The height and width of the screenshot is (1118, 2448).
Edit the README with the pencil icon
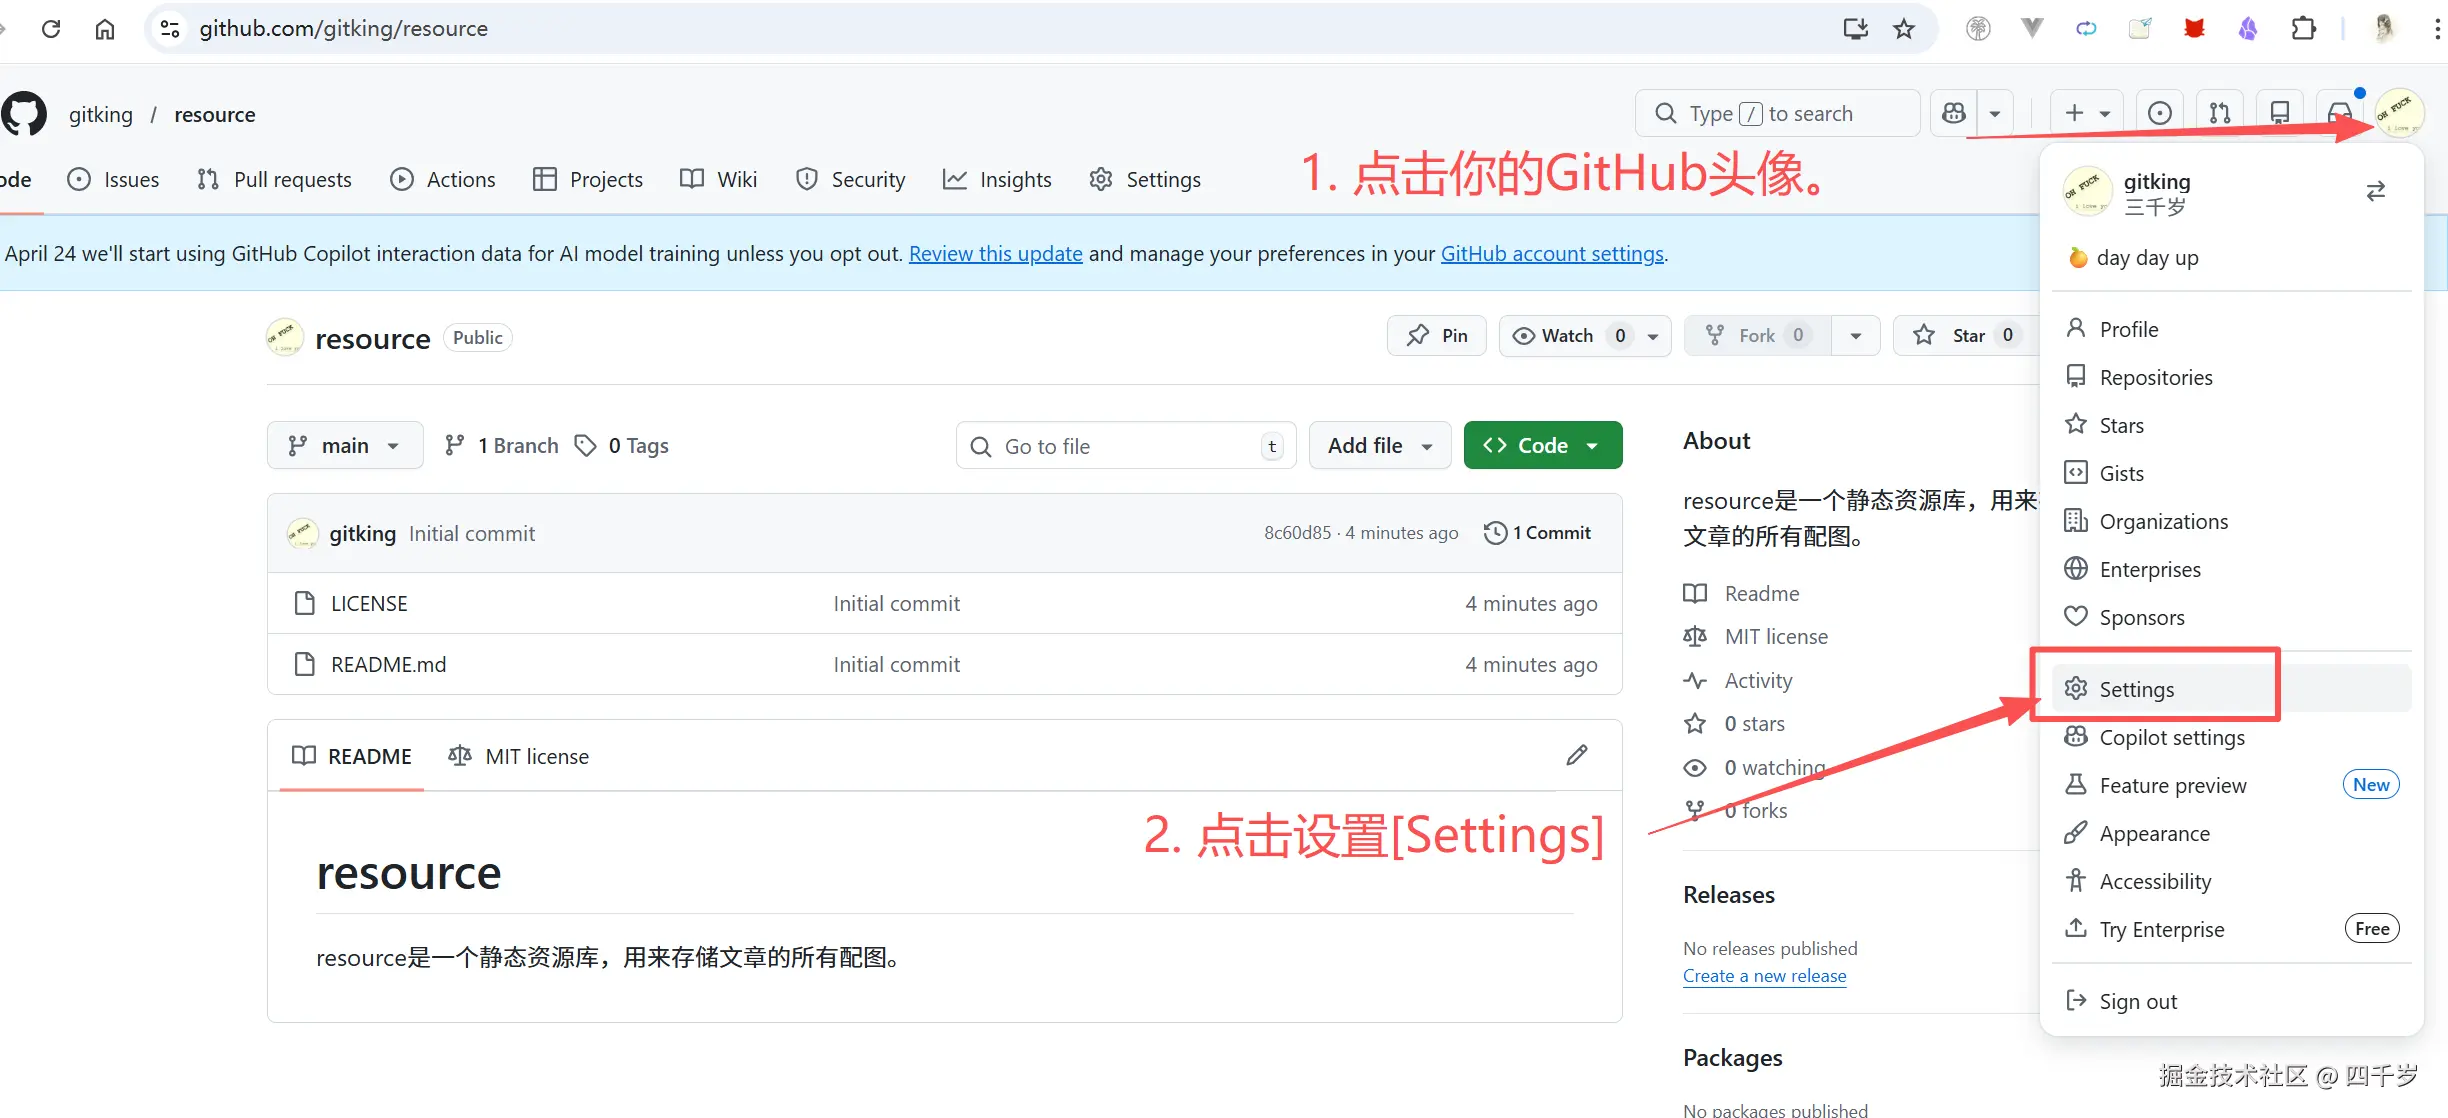click(1577, 755)
